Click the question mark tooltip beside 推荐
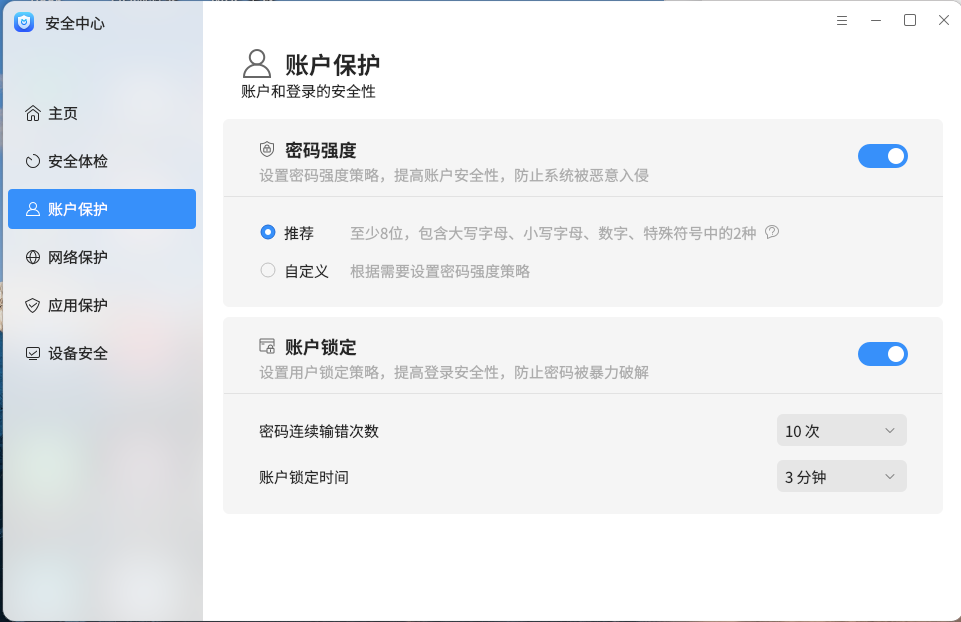Image resolution: width=961 pixels, height=622 pixels. 771,231
